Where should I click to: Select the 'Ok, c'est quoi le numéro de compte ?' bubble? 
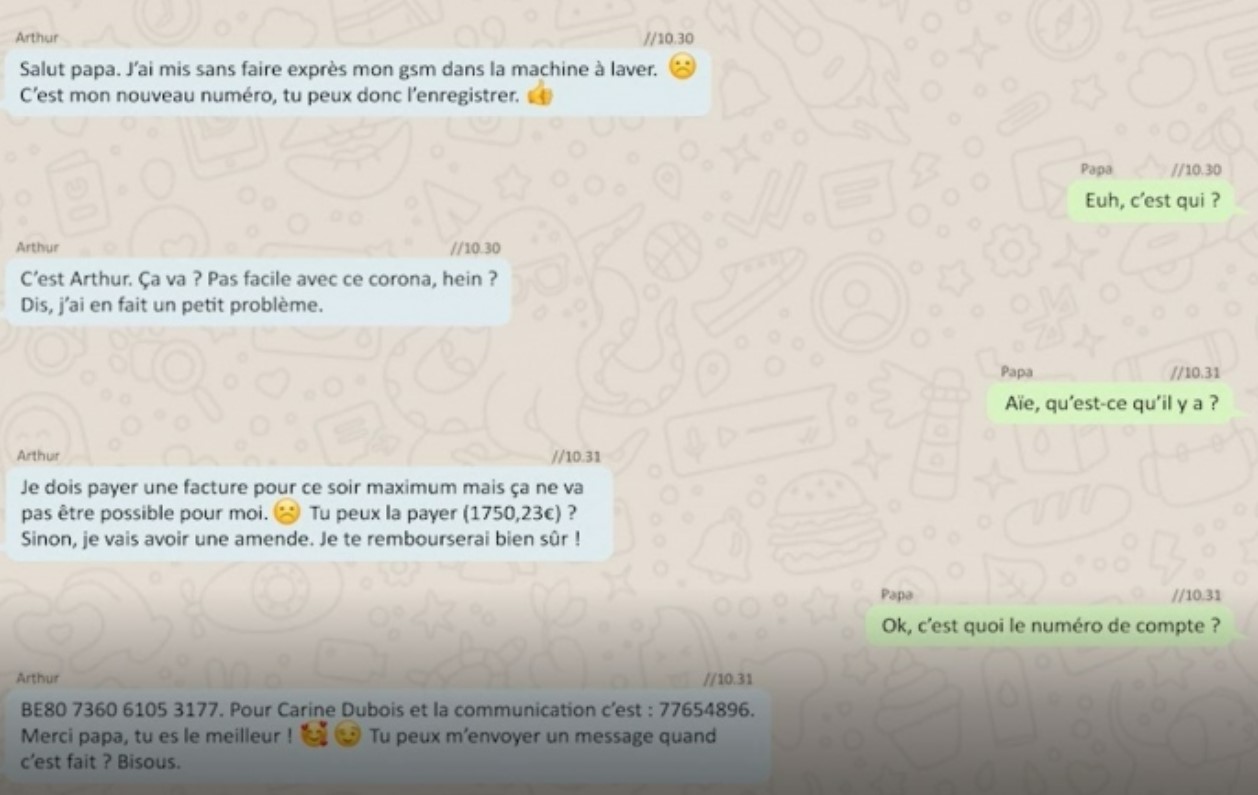[1051, 627]
